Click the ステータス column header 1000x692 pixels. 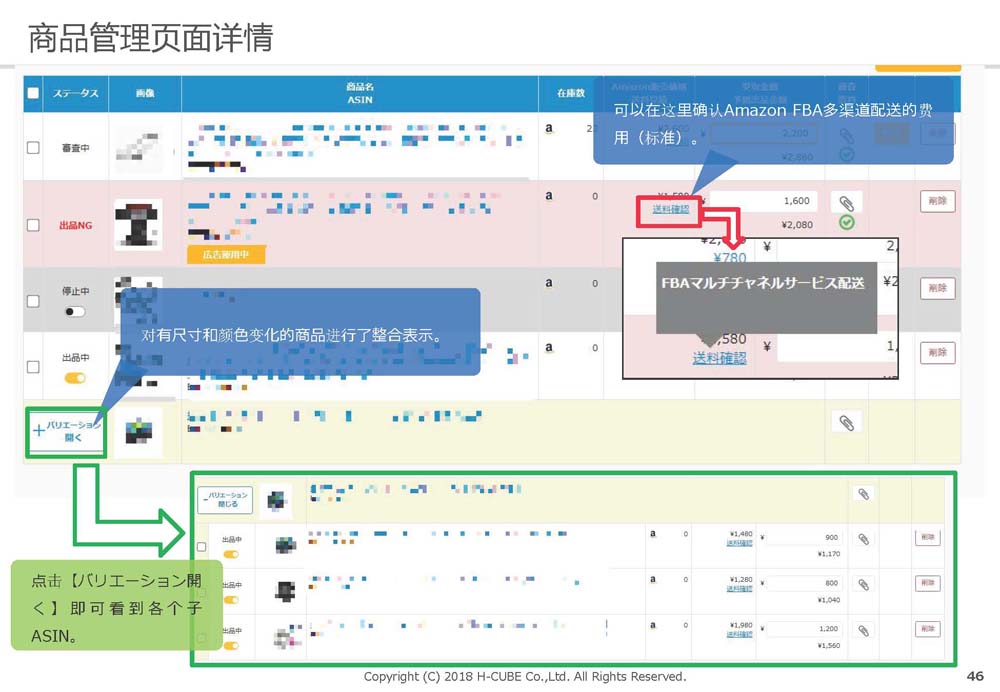coord(75,93)
